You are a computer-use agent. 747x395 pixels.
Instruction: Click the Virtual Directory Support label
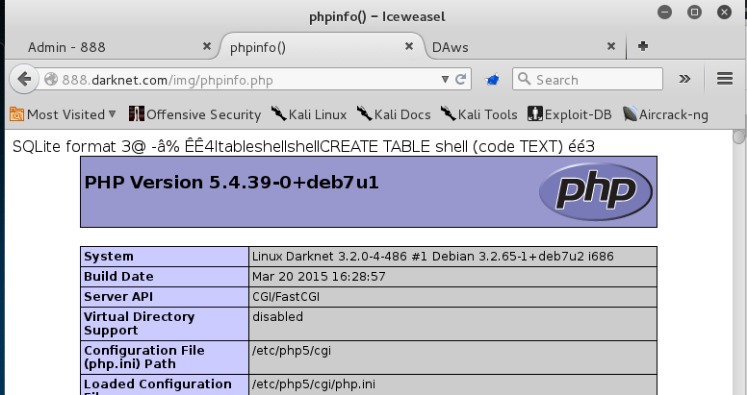point(139,324)
